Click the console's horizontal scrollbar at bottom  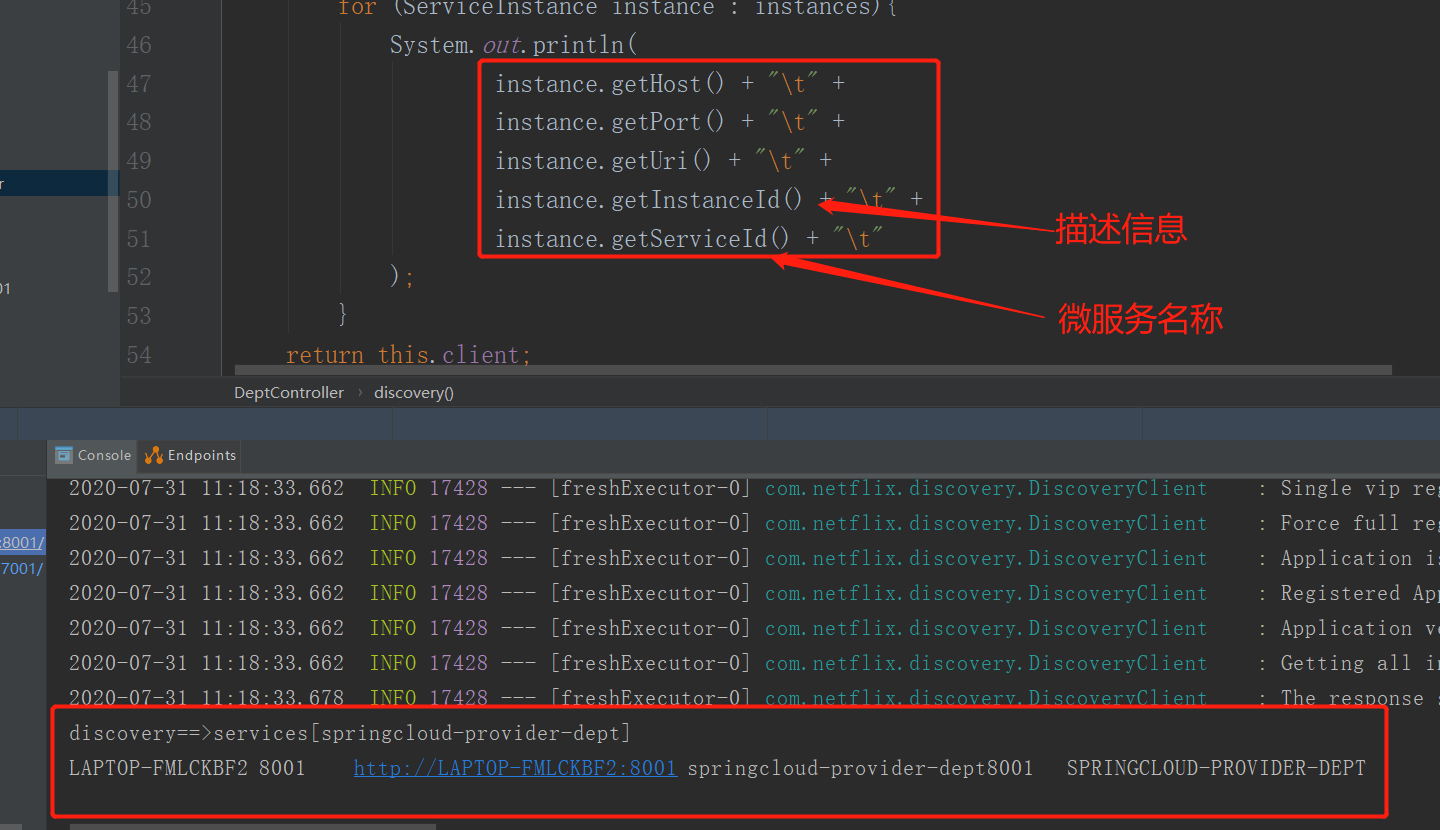(250, 826)
